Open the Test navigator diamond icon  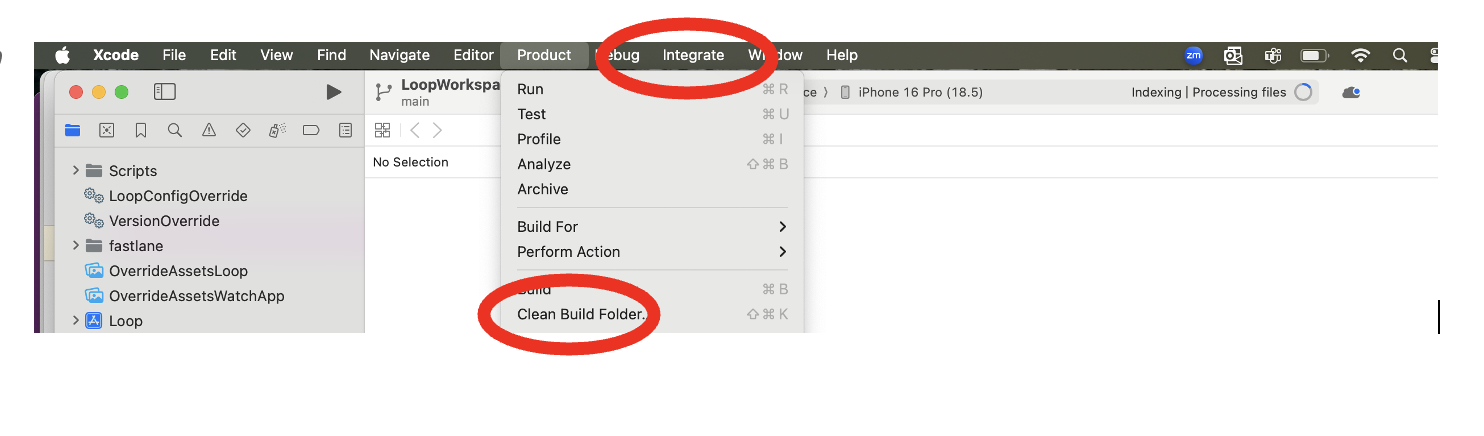coord(243,130)
